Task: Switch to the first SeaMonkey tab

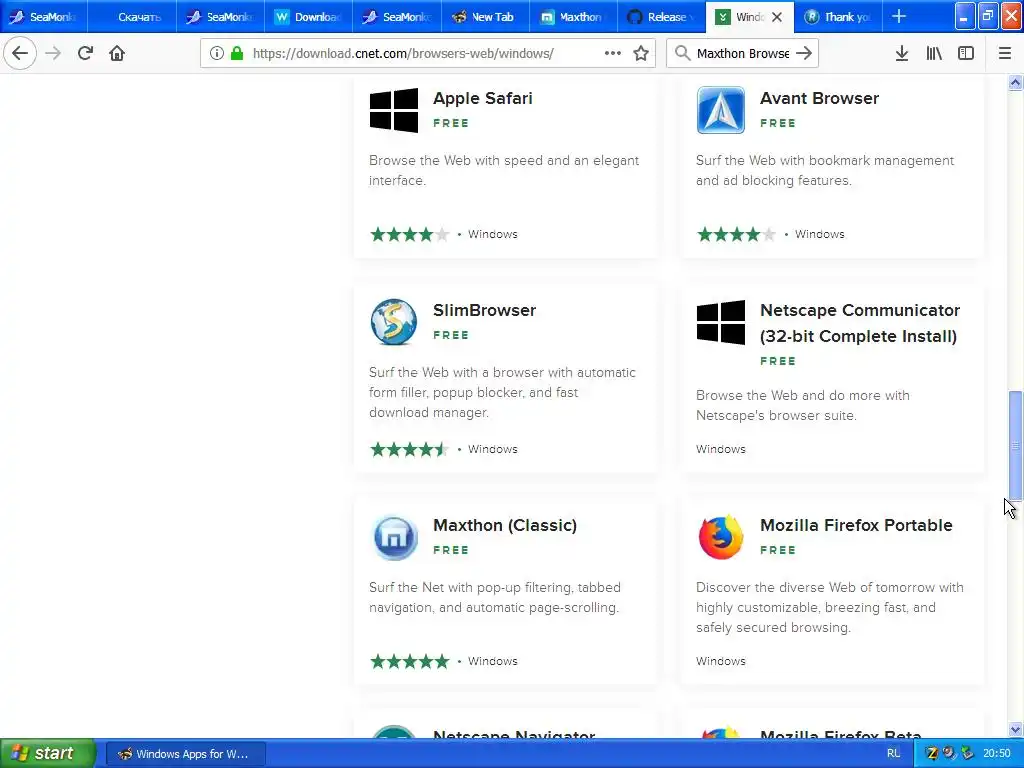Action: [44, 17]
